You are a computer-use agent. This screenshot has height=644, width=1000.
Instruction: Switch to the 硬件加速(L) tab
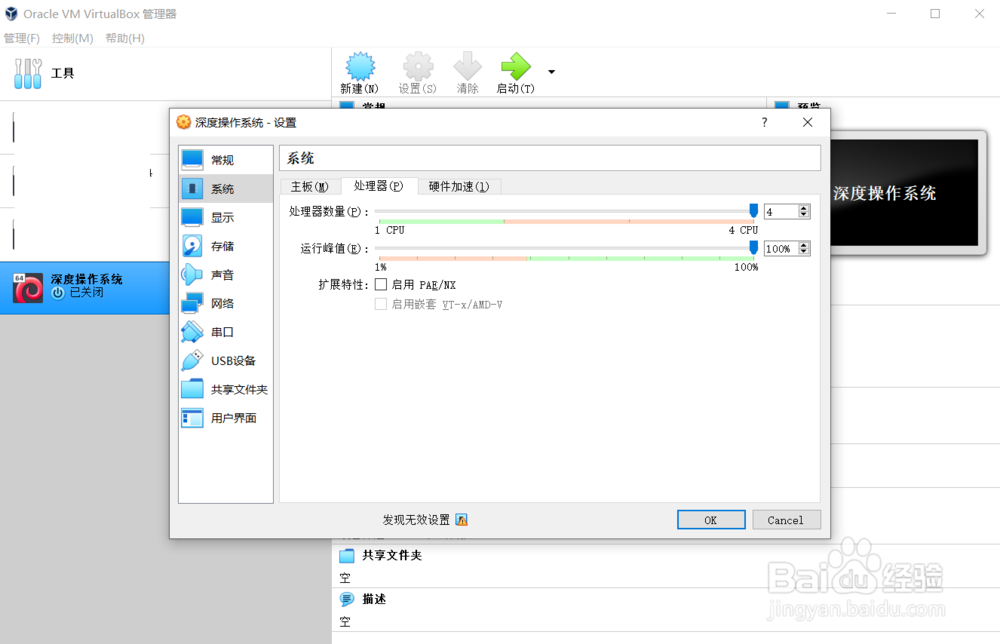pos(459,187)
